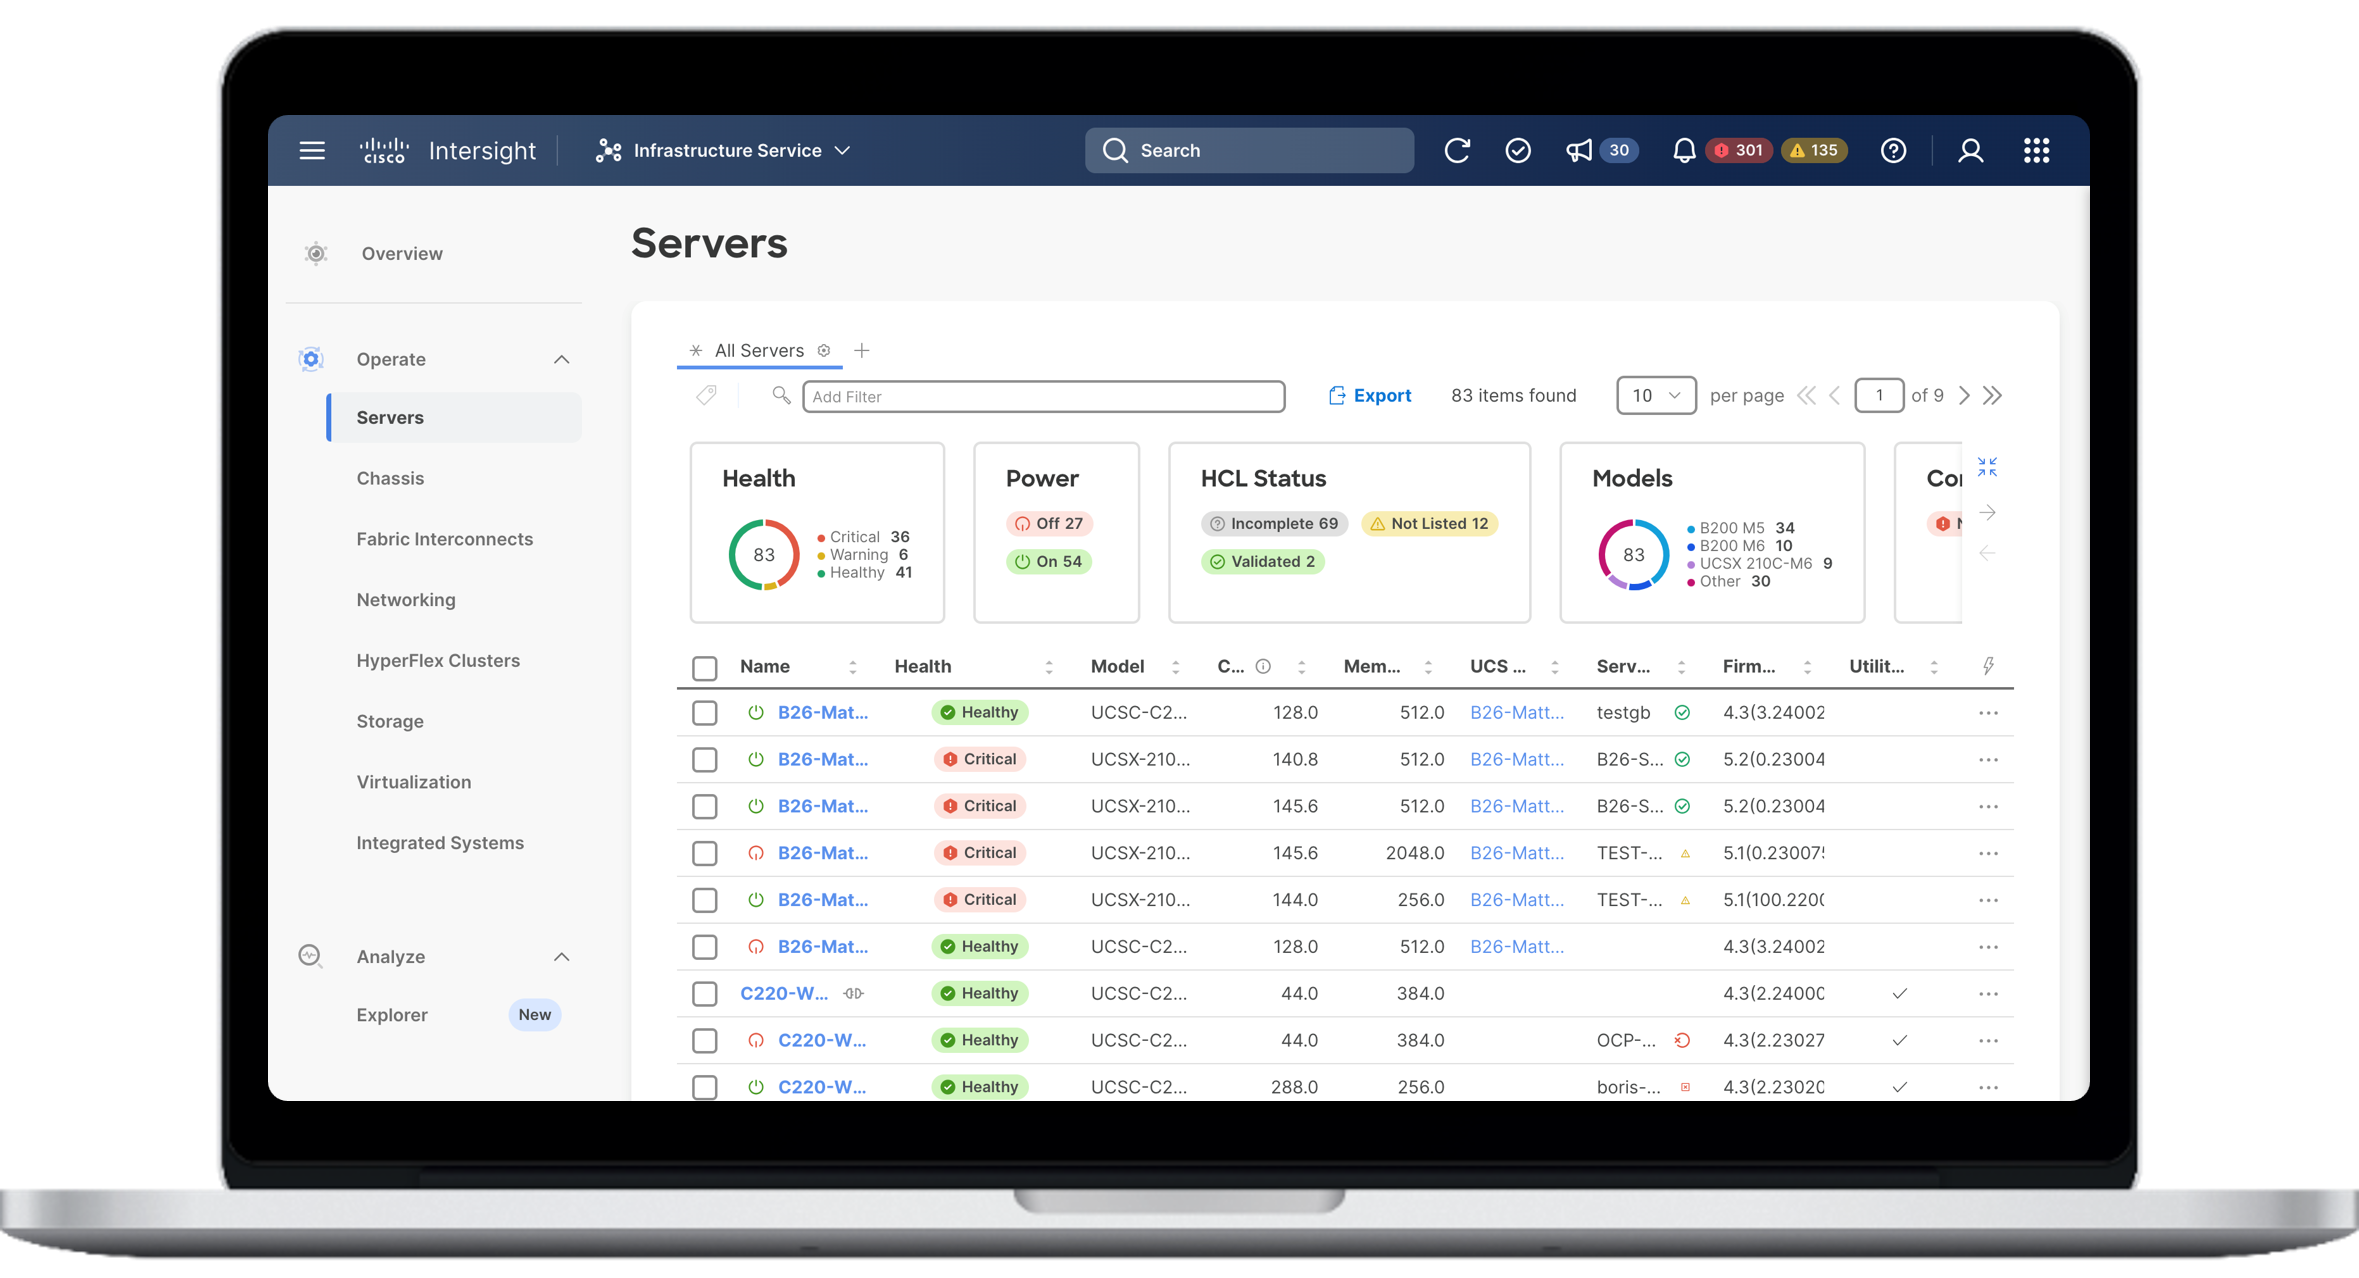Open the hamburger navigation menu

pos(312,150)
